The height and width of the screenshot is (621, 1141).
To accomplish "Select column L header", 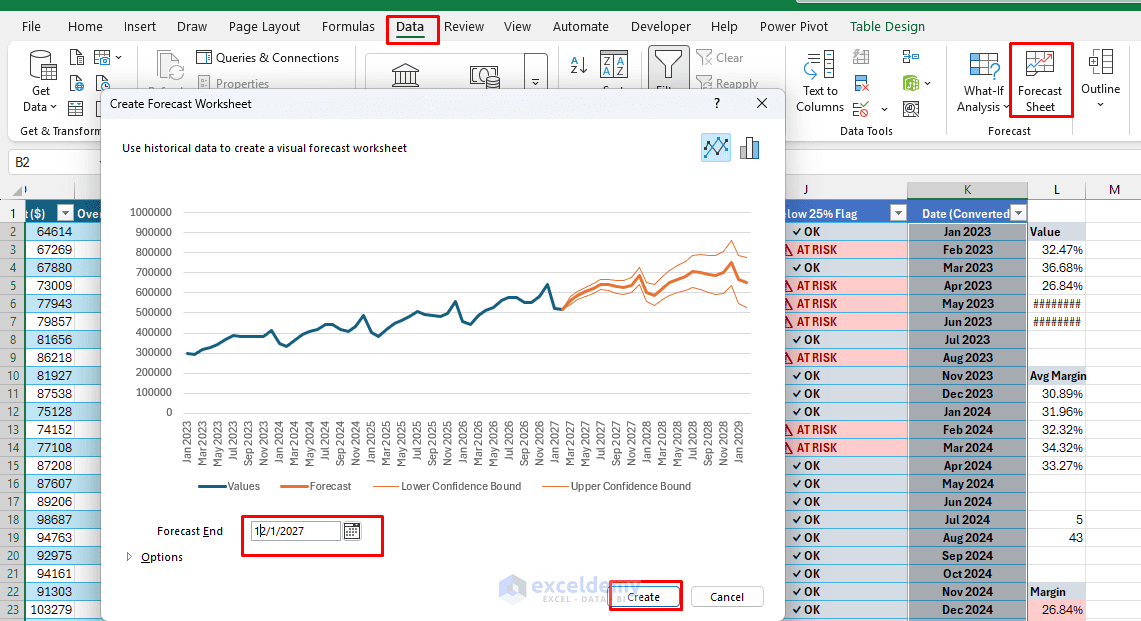I will coord(1057,189).
